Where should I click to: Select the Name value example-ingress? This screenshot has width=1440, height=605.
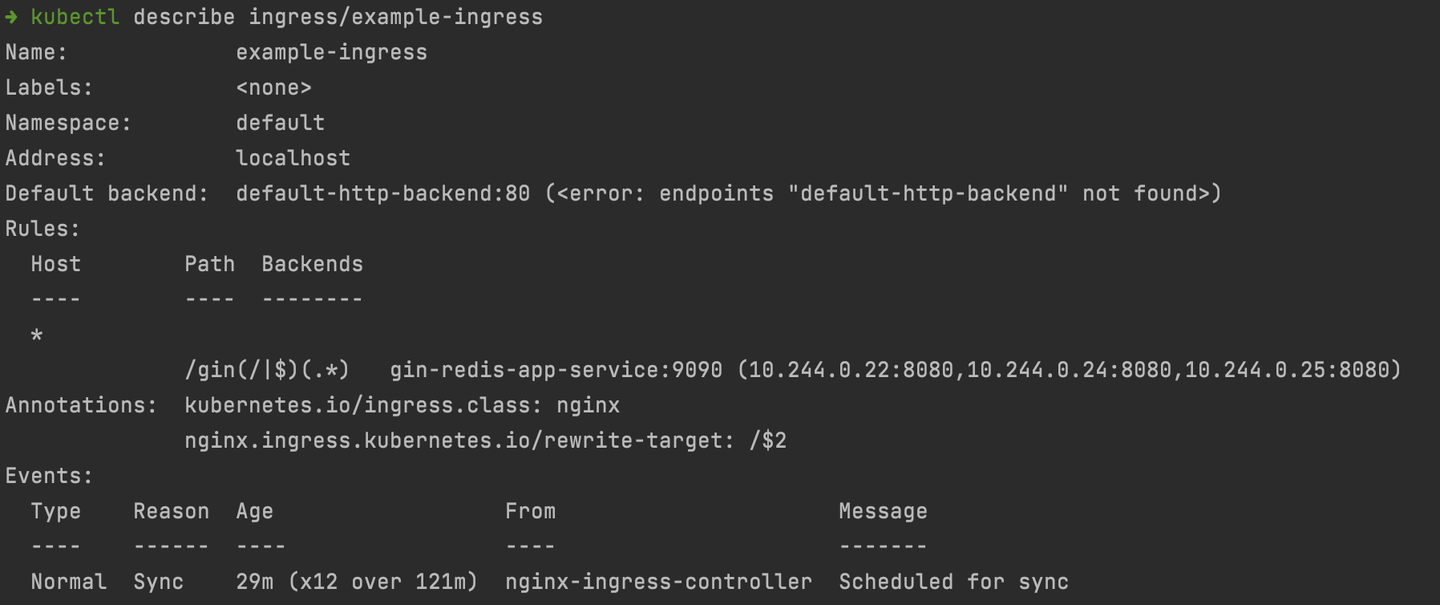[x=331, y=52]
